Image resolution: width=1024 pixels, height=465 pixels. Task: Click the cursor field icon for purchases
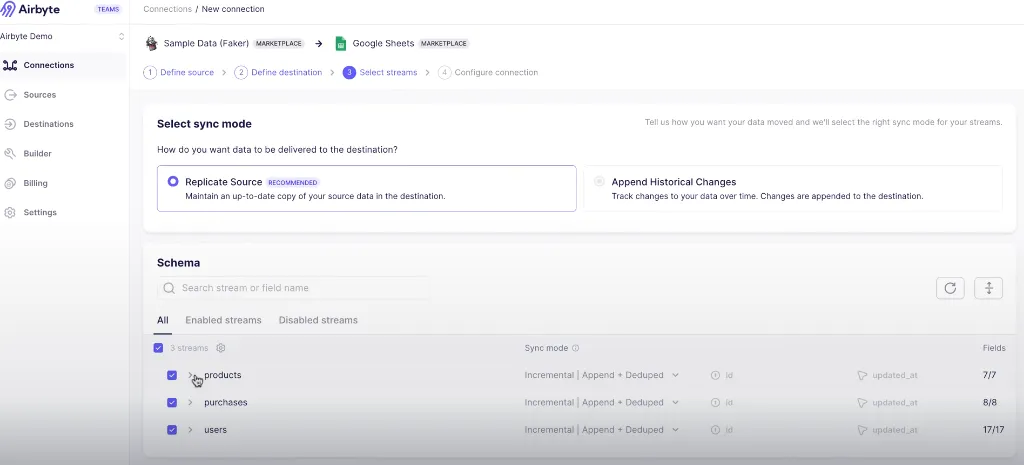click(862, 403)
